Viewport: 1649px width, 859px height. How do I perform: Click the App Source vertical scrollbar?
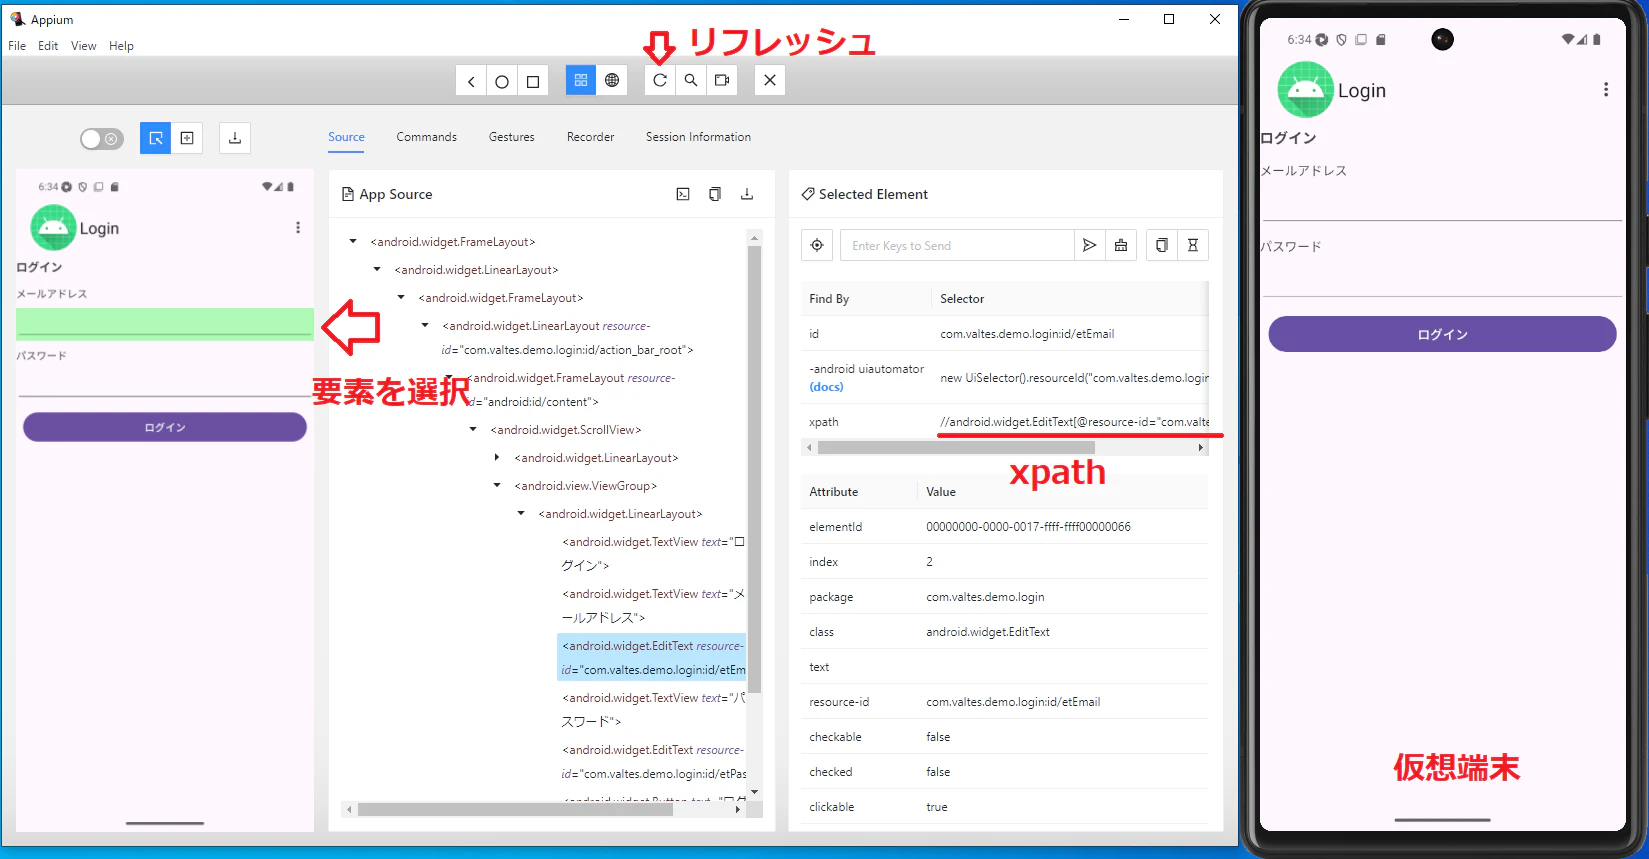755,470
